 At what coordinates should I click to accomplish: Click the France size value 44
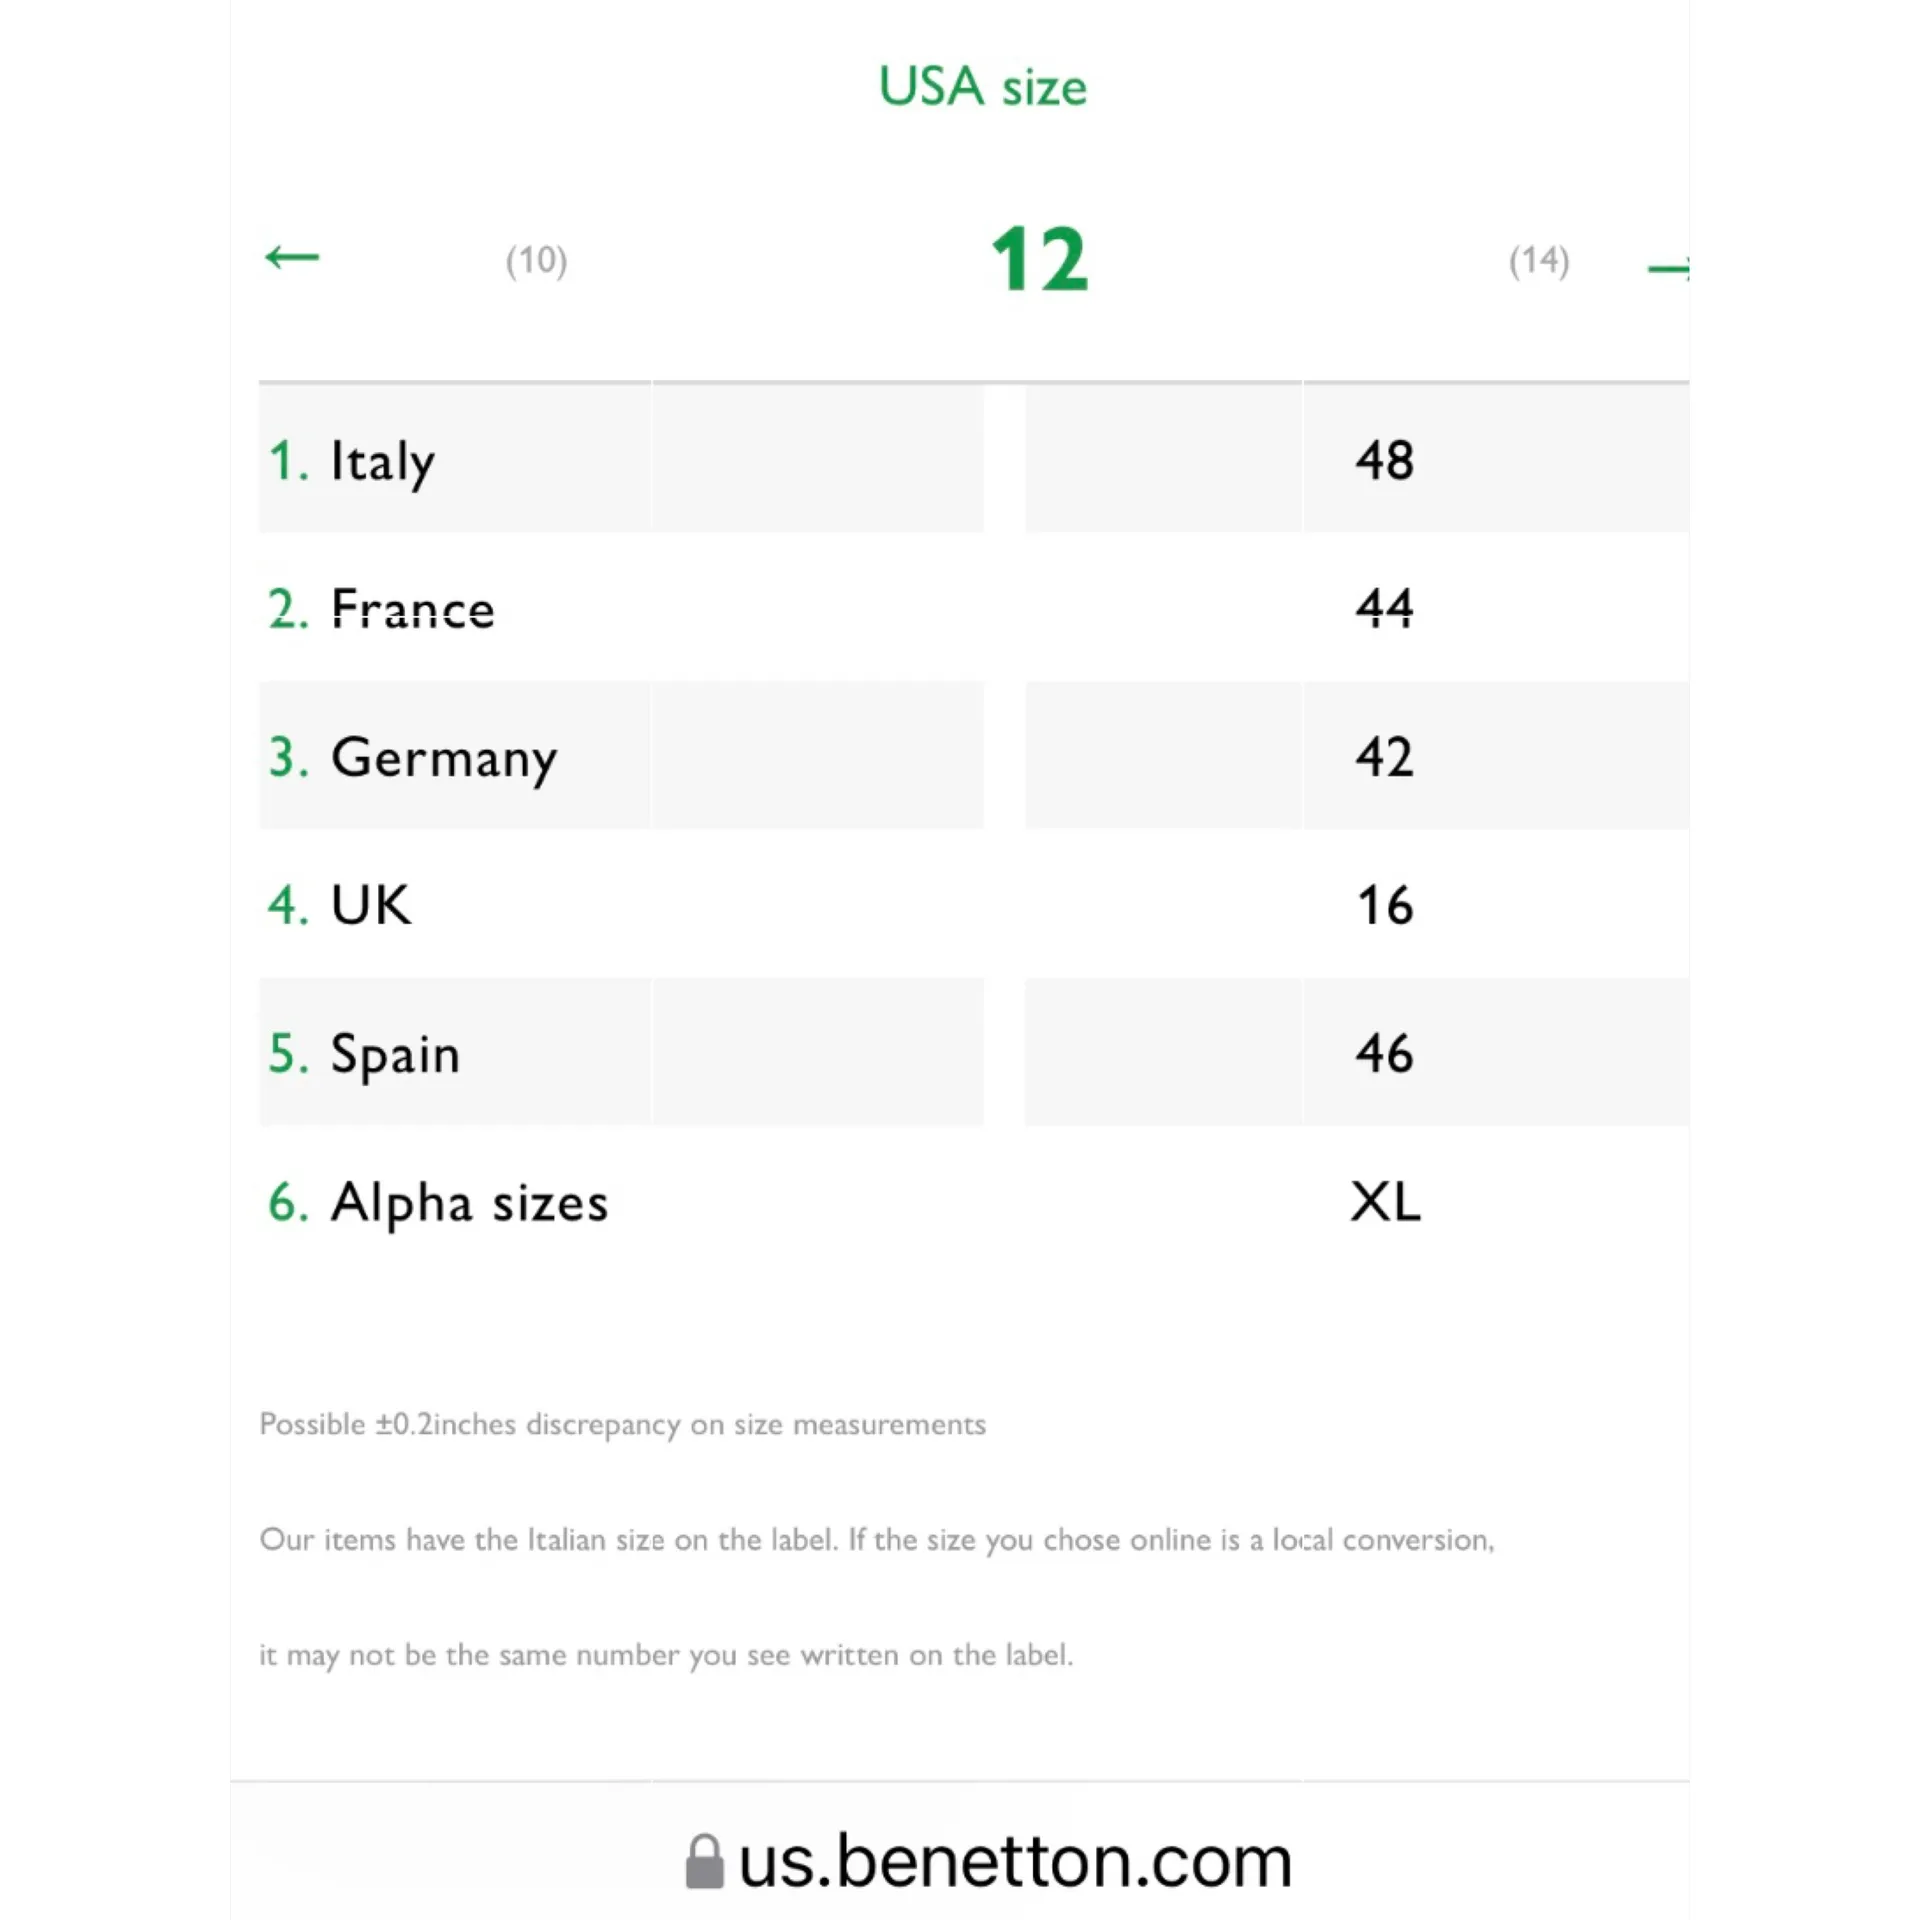point(1385,609)
